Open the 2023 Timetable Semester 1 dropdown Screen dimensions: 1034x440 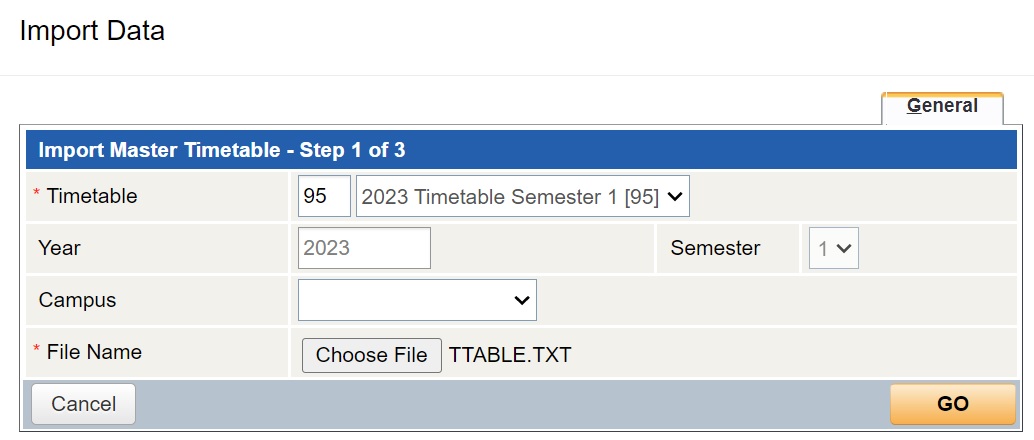pos(522,197)
